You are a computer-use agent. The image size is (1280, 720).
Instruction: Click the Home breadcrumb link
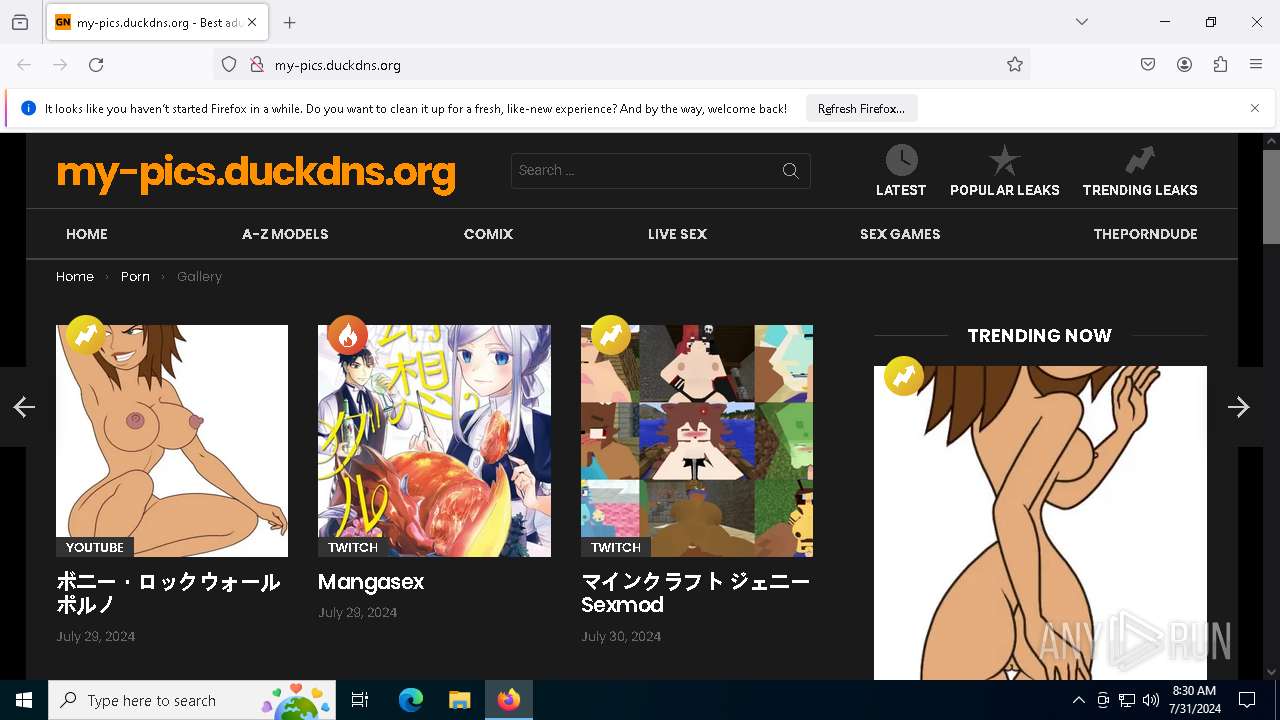coord(75,277)
